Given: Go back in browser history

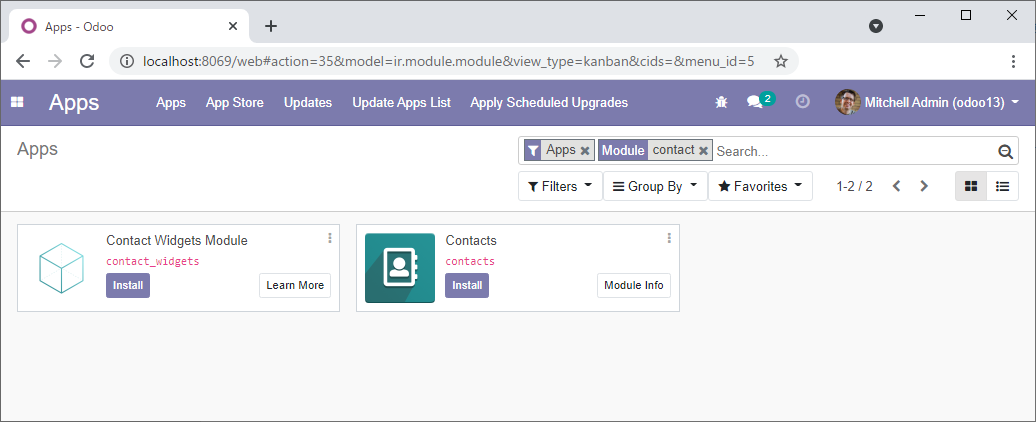Looking at the screenshot, I should 23,61.
